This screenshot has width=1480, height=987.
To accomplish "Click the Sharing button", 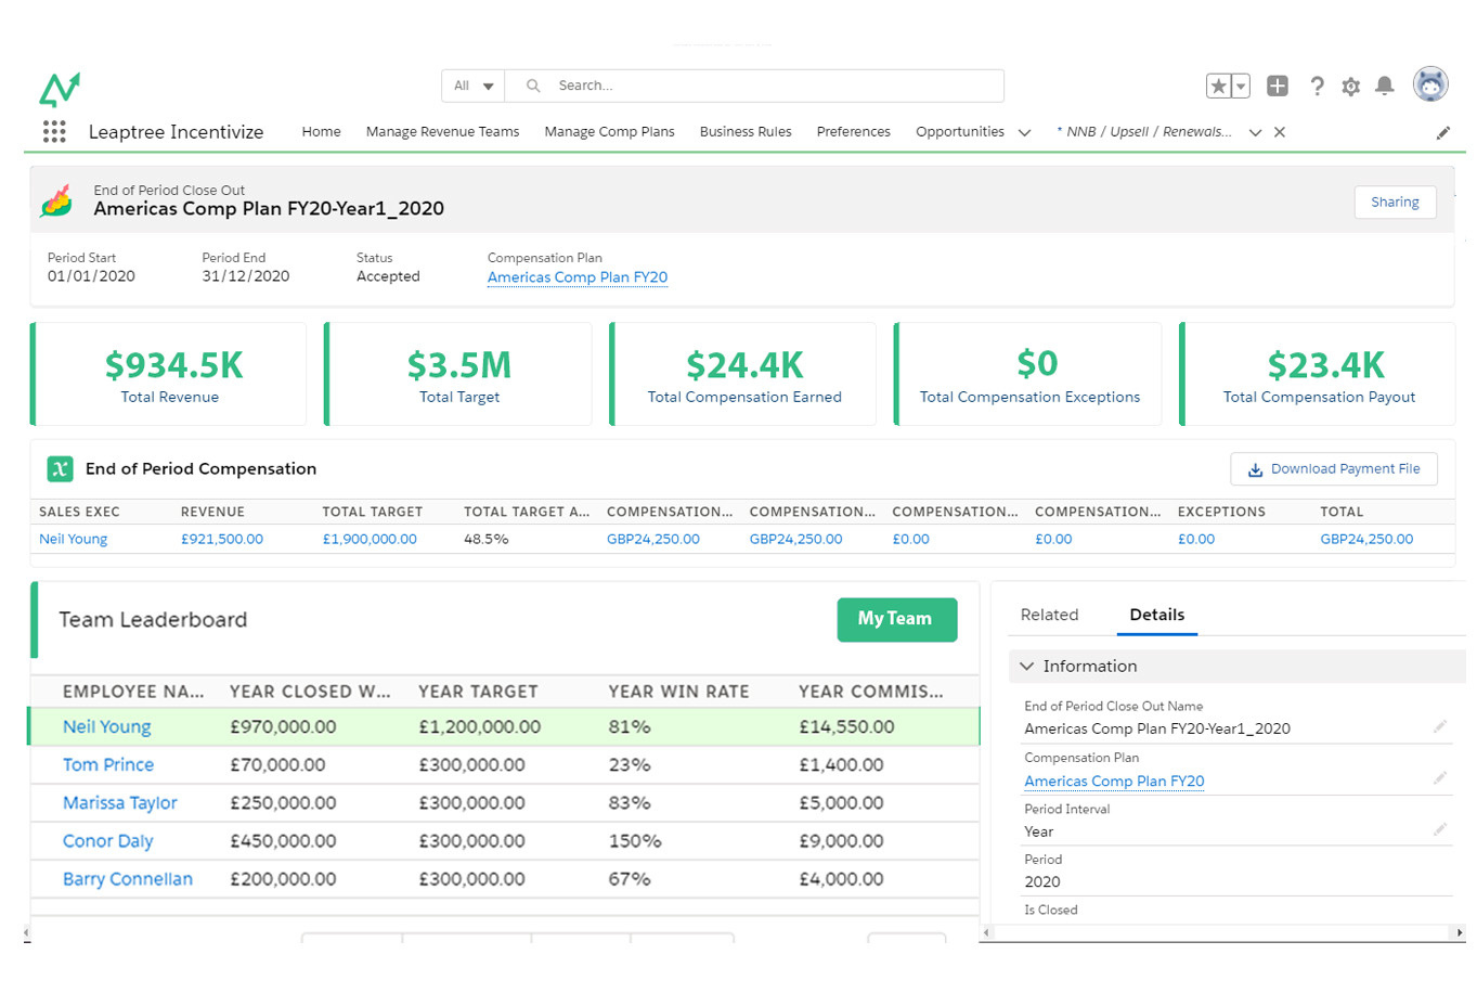I will (1394, 201).
